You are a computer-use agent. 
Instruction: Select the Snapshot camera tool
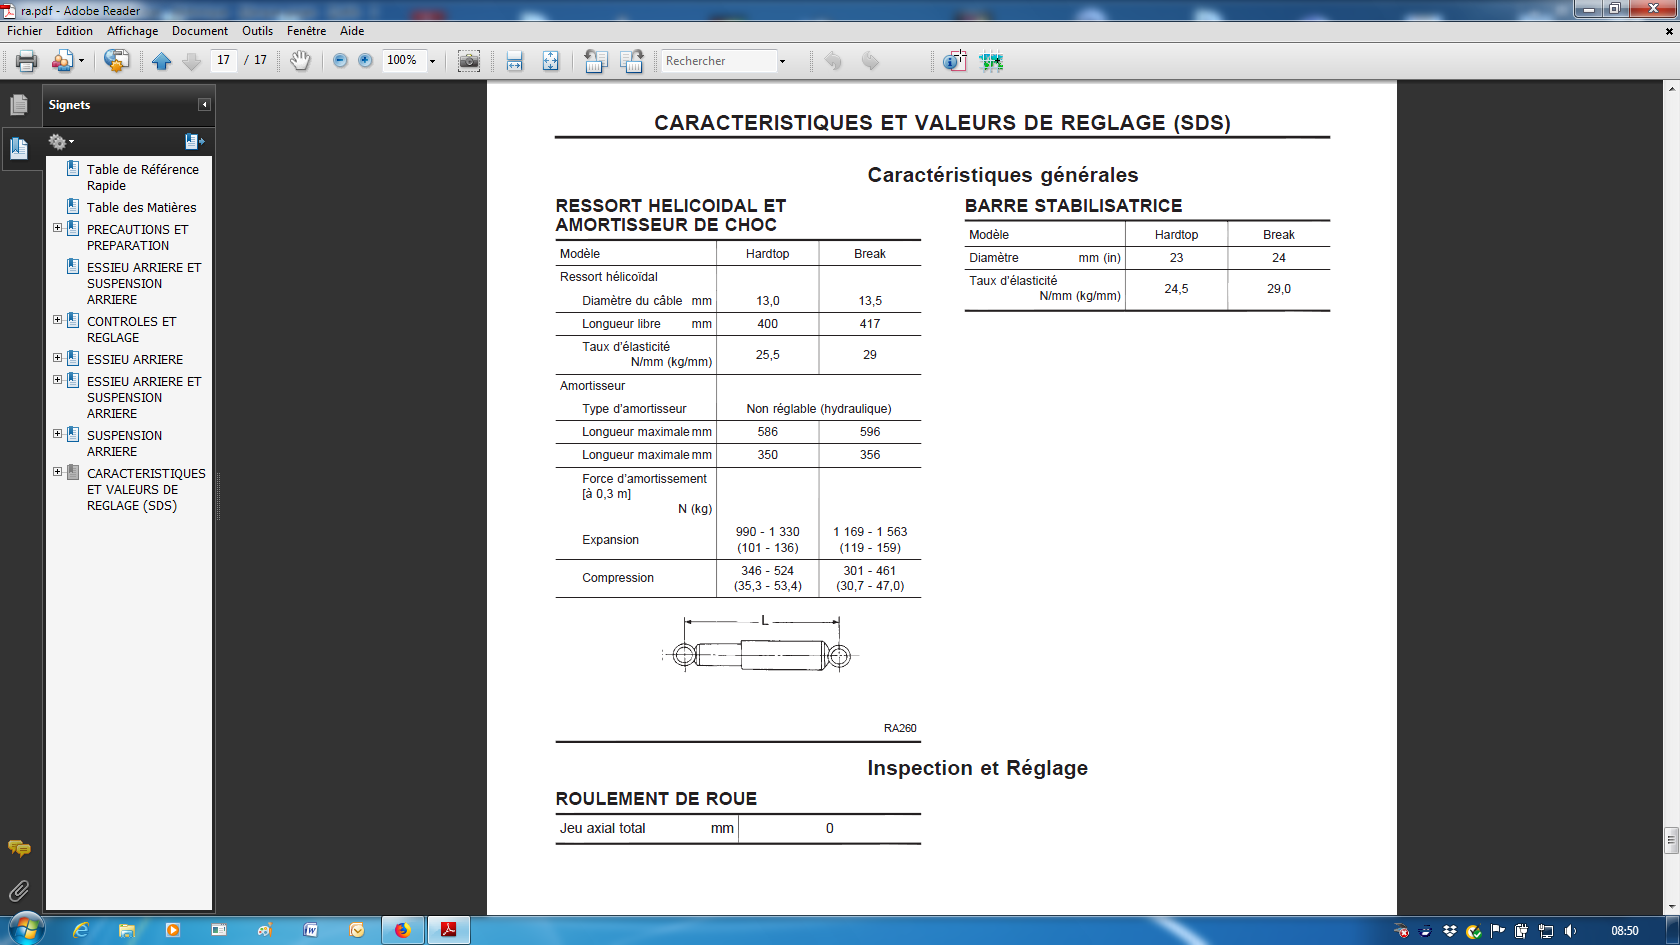coord(469,61)
